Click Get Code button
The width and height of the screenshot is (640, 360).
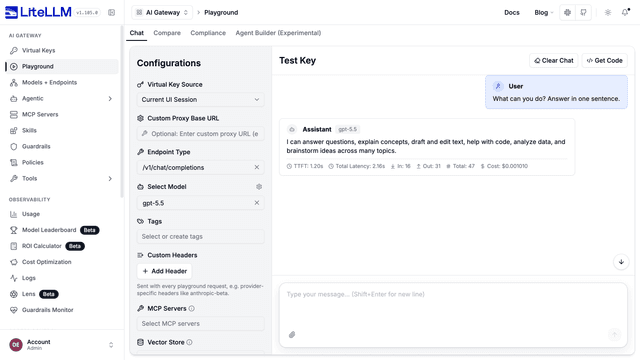coord(604,60)
